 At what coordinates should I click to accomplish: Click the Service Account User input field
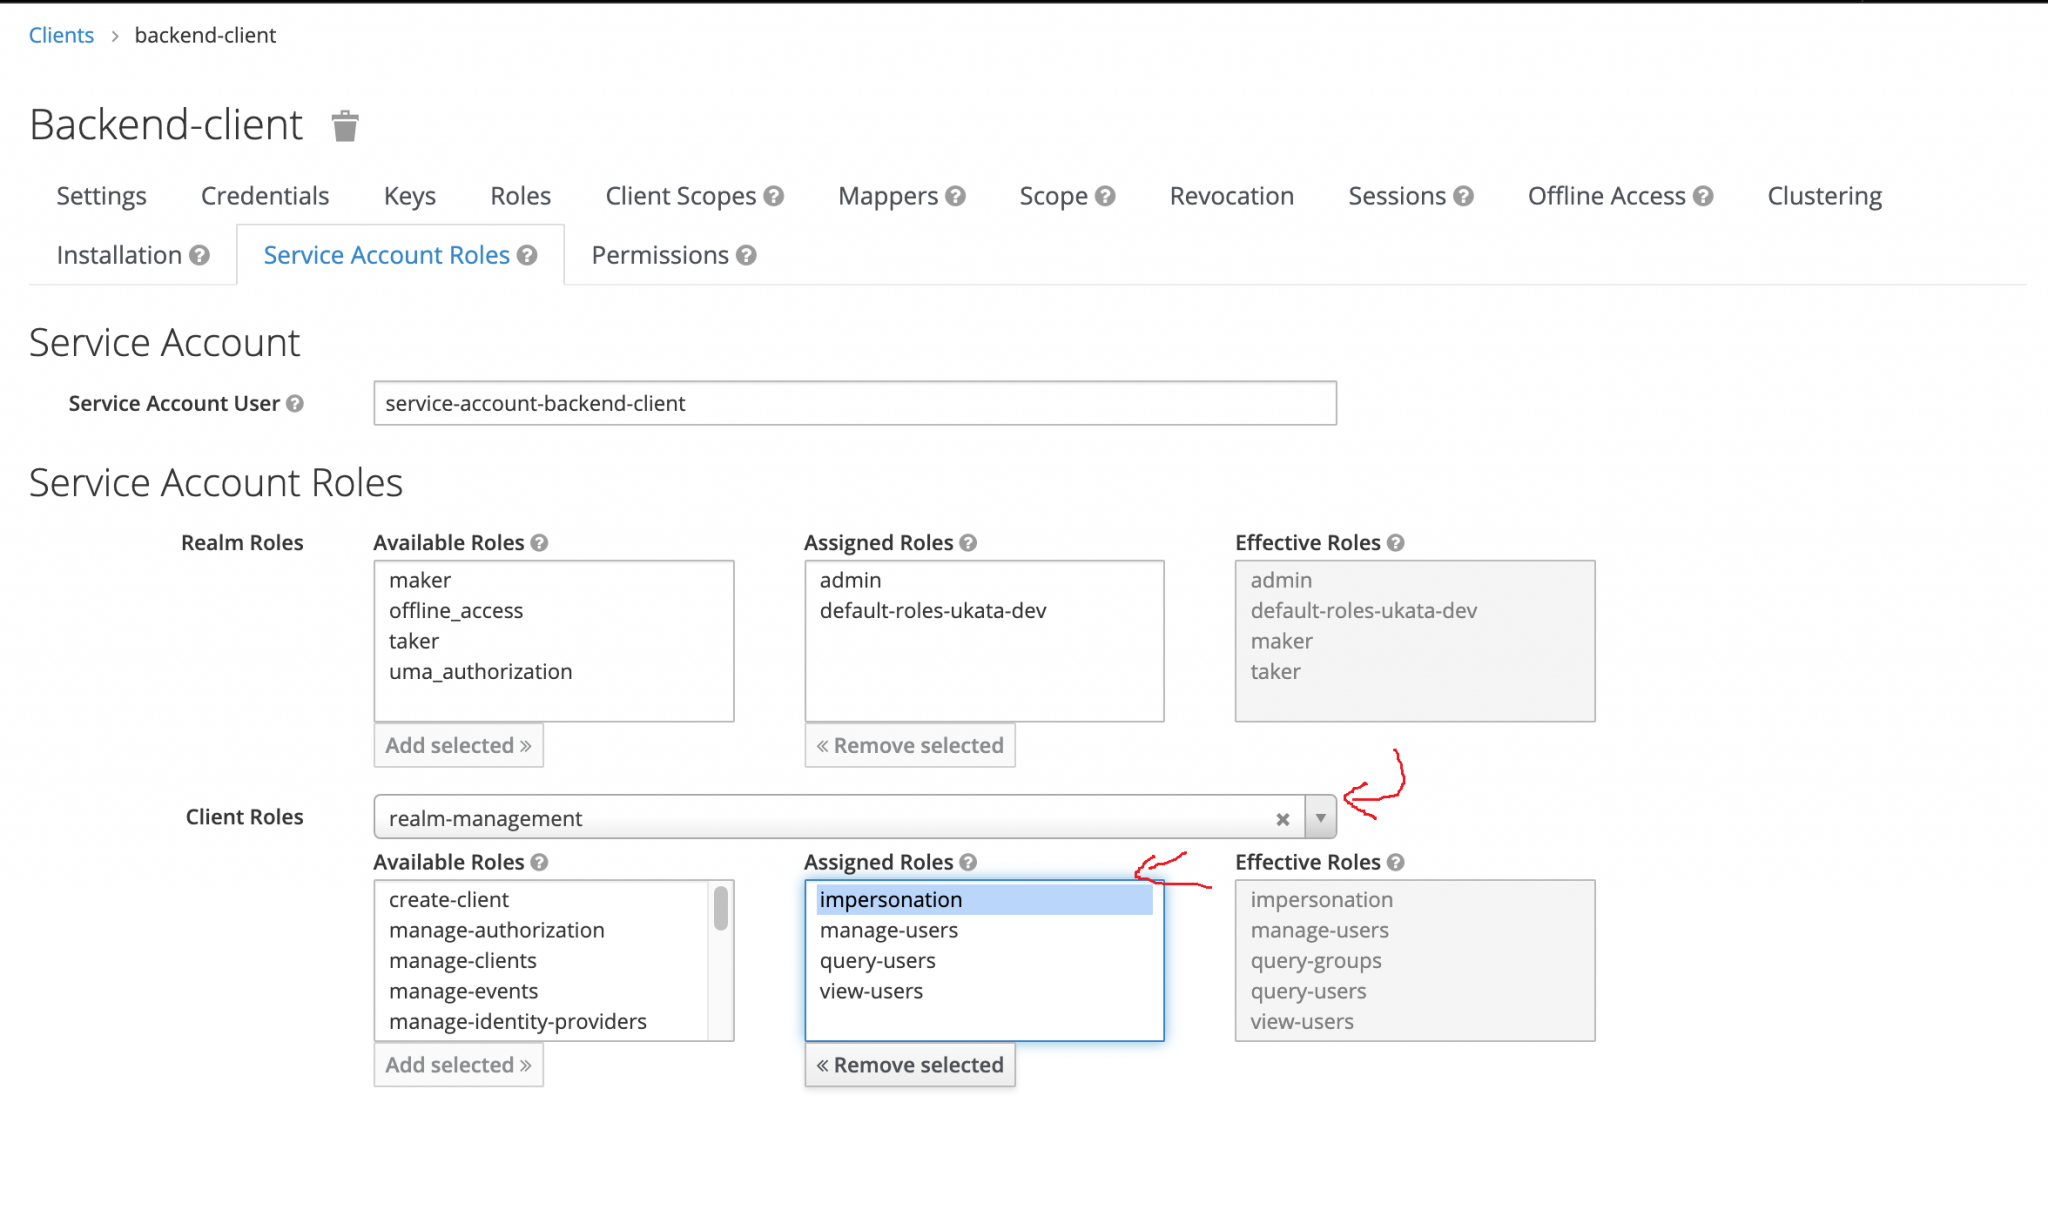(x=855, y=404)
